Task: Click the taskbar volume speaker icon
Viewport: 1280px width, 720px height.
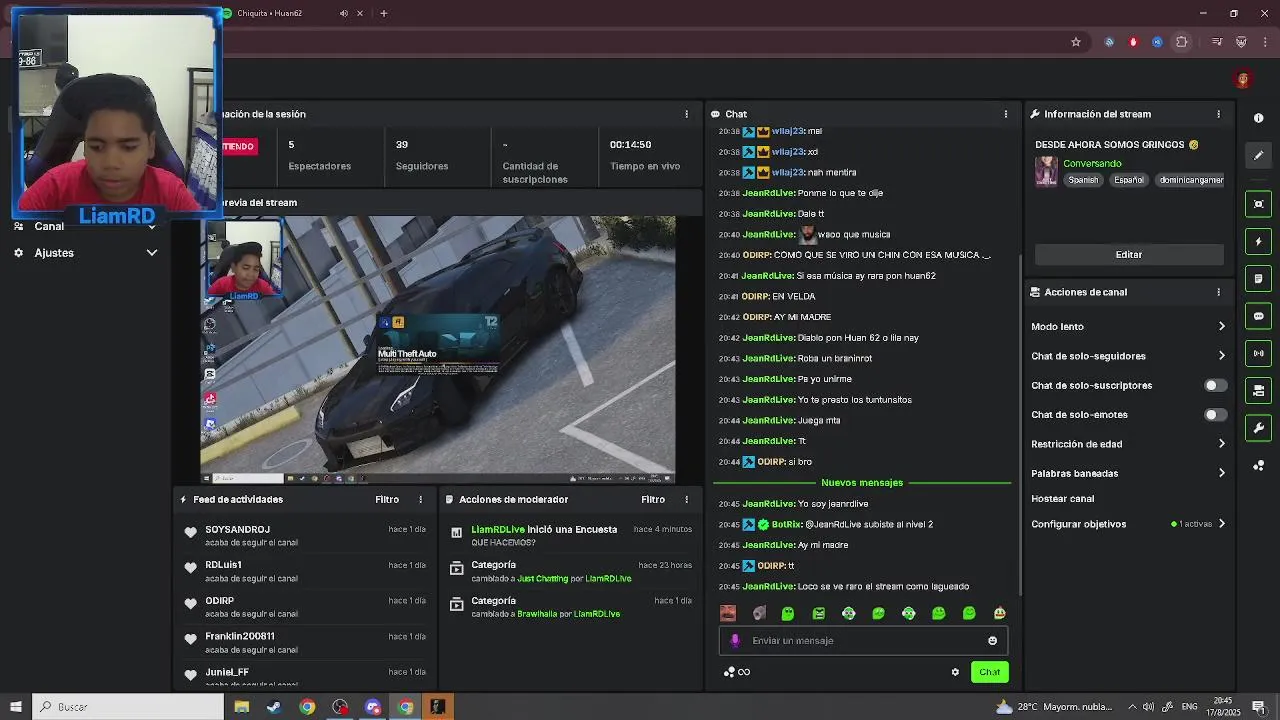Action: [1148, 707]
